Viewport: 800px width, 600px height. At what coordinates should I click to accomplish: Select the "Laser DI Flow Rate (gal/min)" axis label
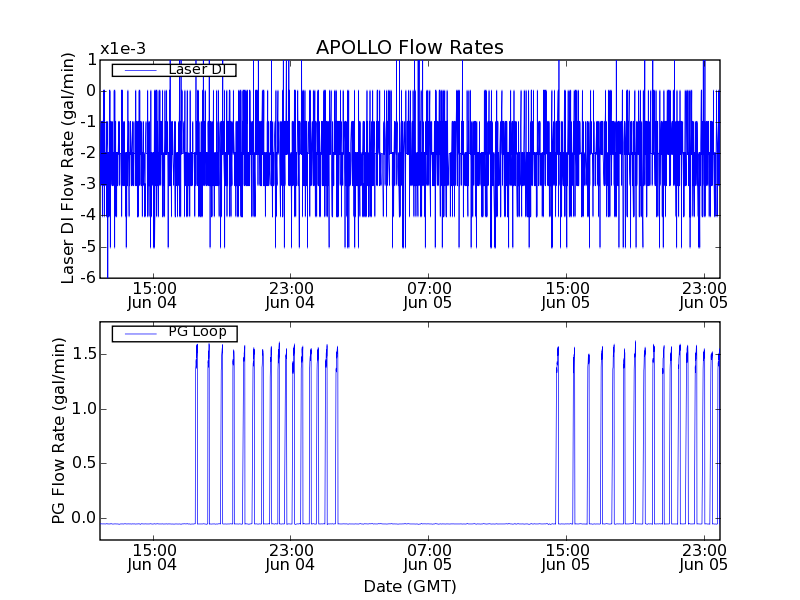[x=67, y=168]
